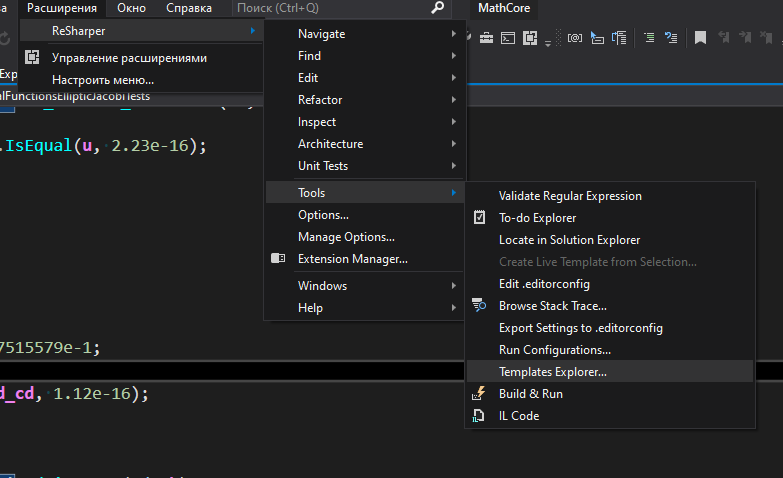The height and width of the screenshot is (478, 783).
Task: Open the Расширения menu
Action: 62,8
